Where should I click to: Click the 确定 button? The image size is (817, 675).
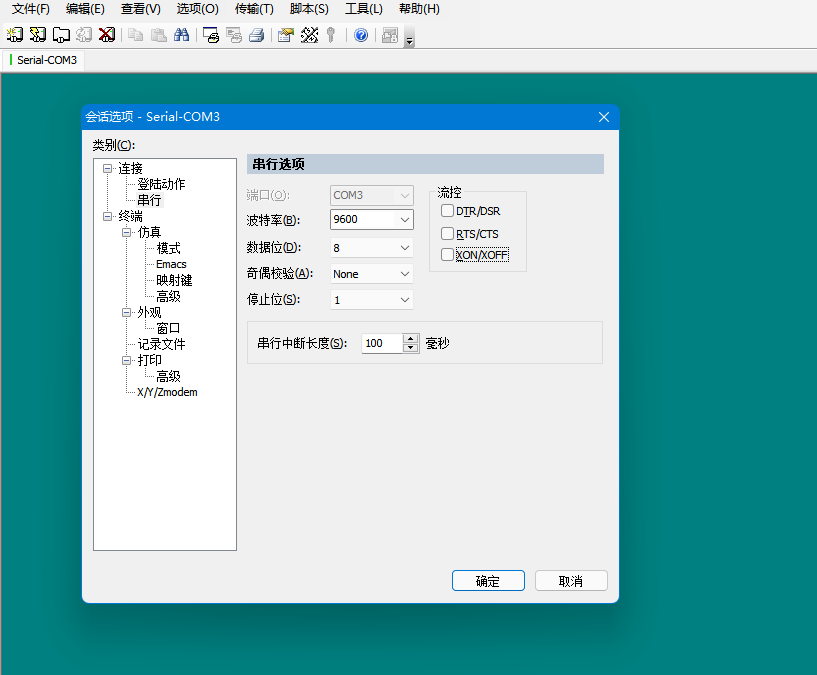488,581
